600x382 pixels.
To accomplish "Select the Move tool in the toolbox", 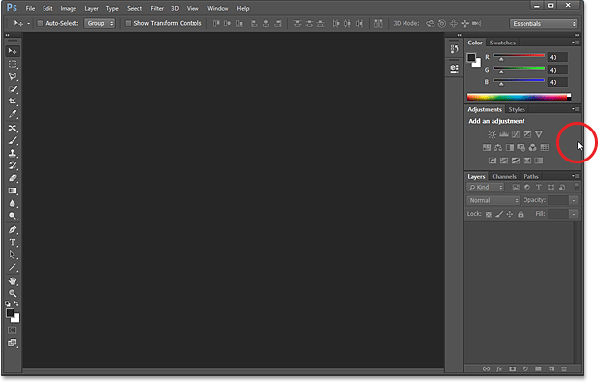I will (12, 51).
